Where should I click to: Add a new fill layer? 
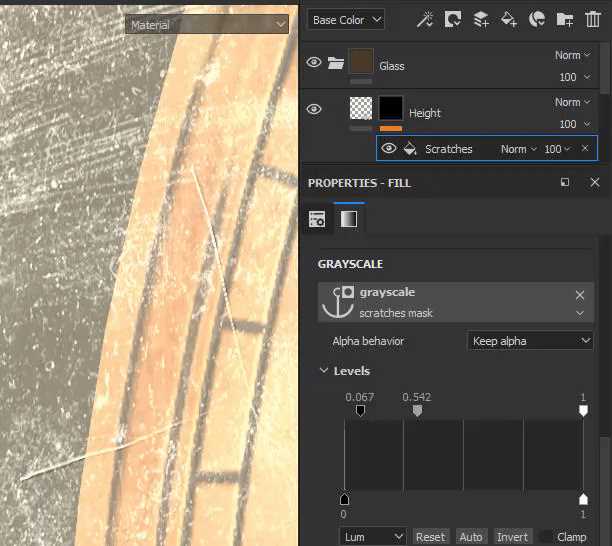(x=509, y=19)
